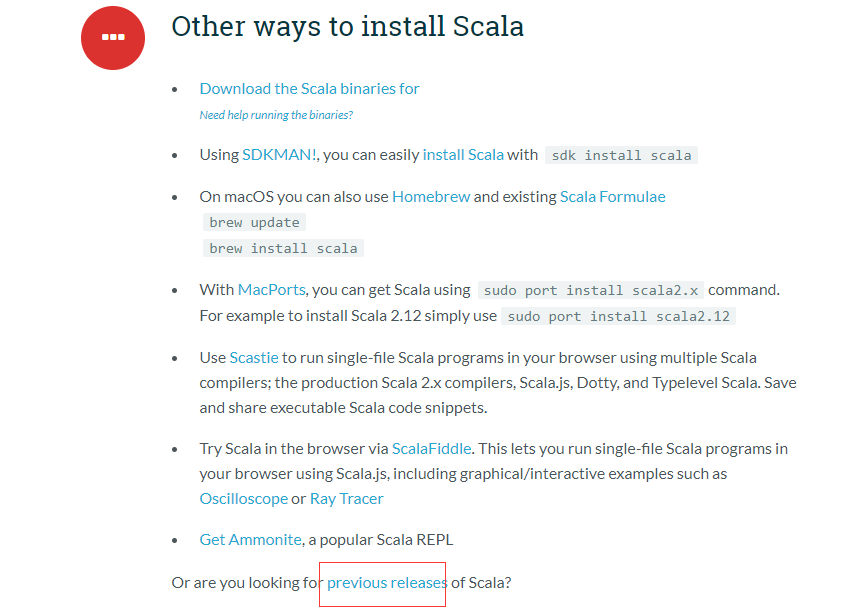The height and width of the screenshot is (615, 852).
Task: Open the Ray Tracer example link
Action: coord(346,498)
